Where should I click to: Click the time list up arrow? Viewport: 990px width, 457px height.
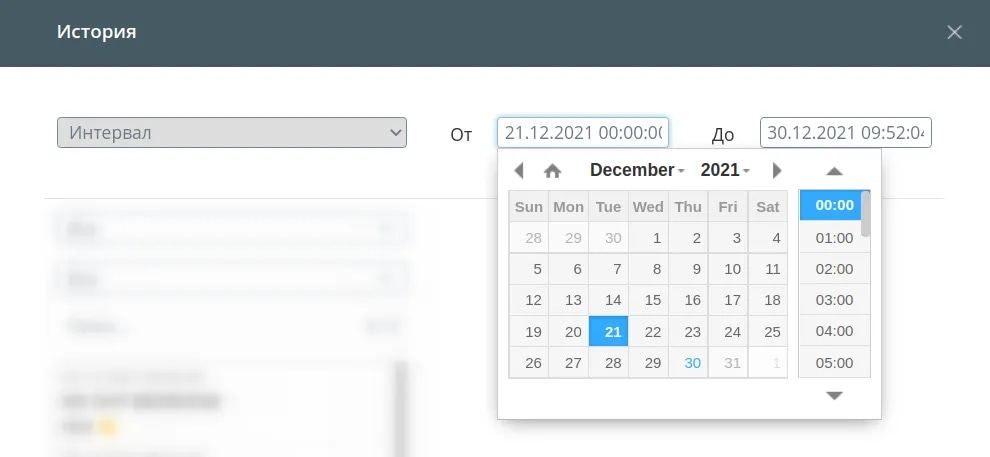834,171
